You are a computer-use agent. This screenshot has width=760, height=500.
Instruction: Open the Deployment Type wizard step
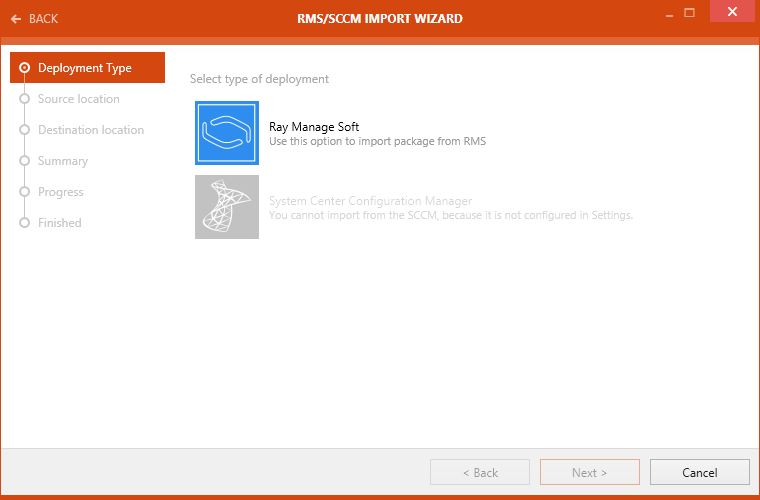coord(85,68)
